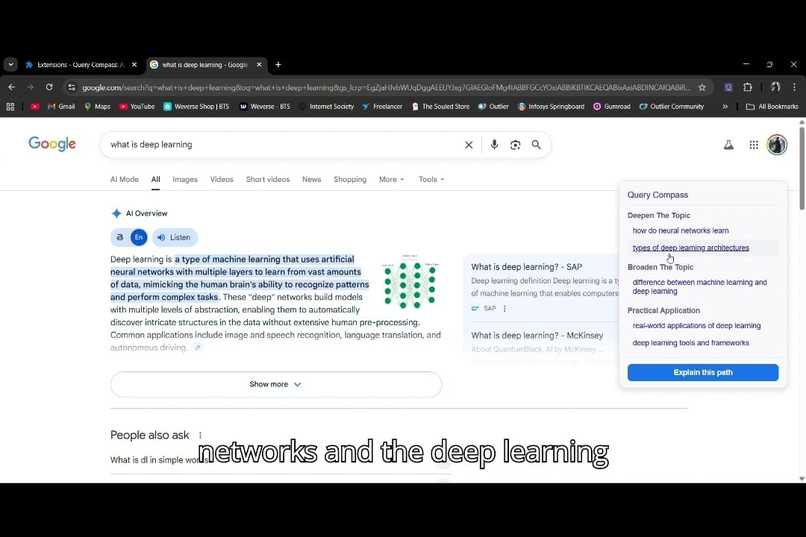Open the tab search dropdown arrow
Viewport: 806px width, 537px height.
point(11,65)
